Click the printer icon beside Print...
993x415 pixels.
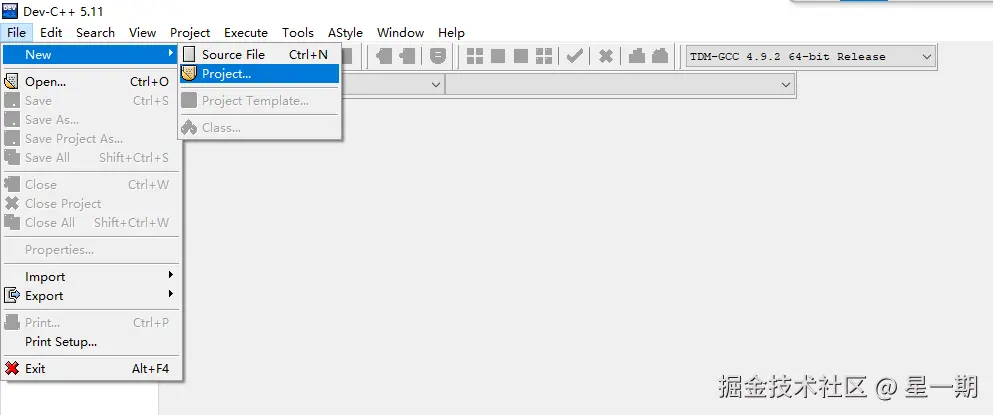(11, 322)
